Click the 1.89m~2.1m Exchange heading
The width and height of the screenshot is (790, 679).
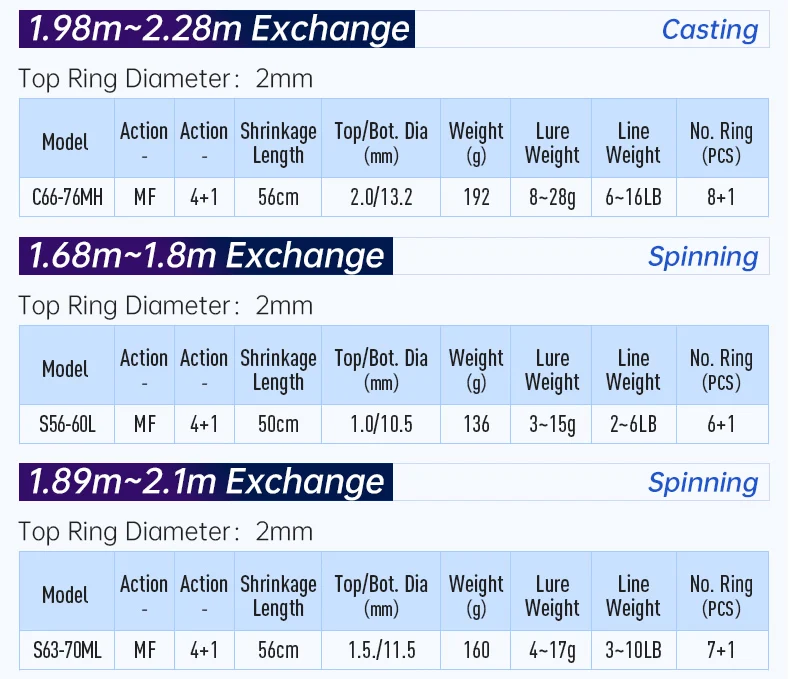(x=207, y=482)
